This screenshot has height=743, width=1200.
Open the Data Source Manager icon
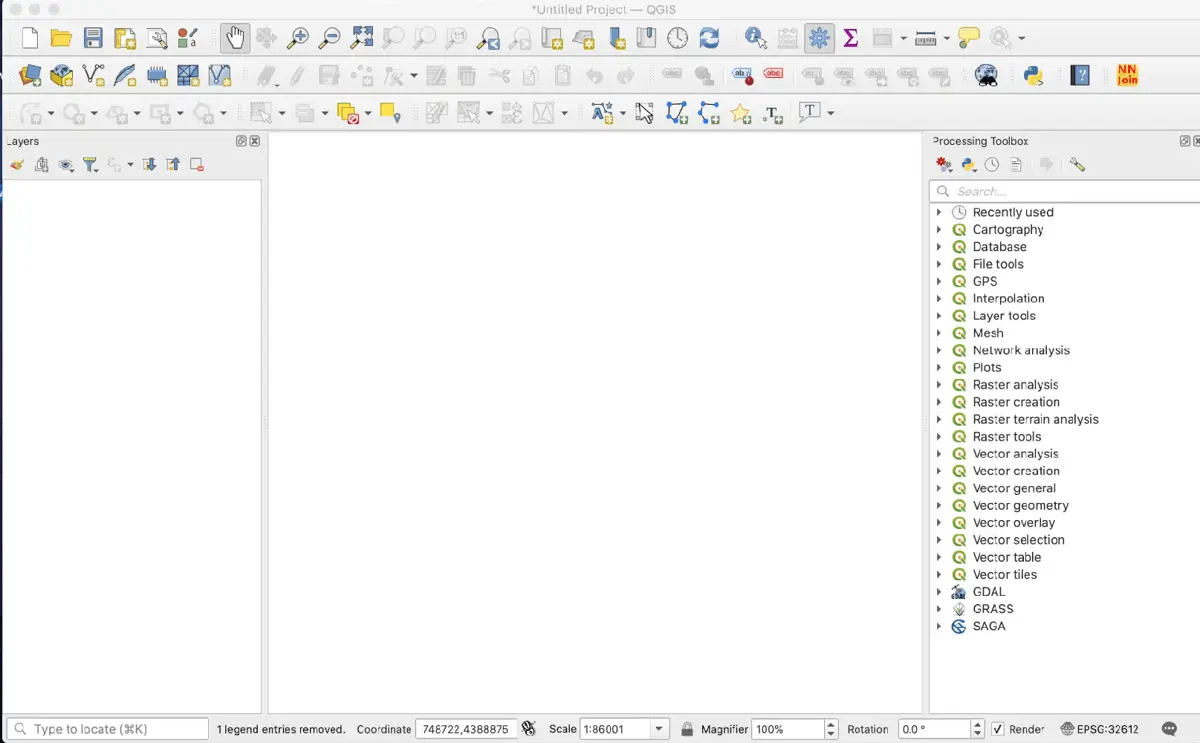point(30,75)
